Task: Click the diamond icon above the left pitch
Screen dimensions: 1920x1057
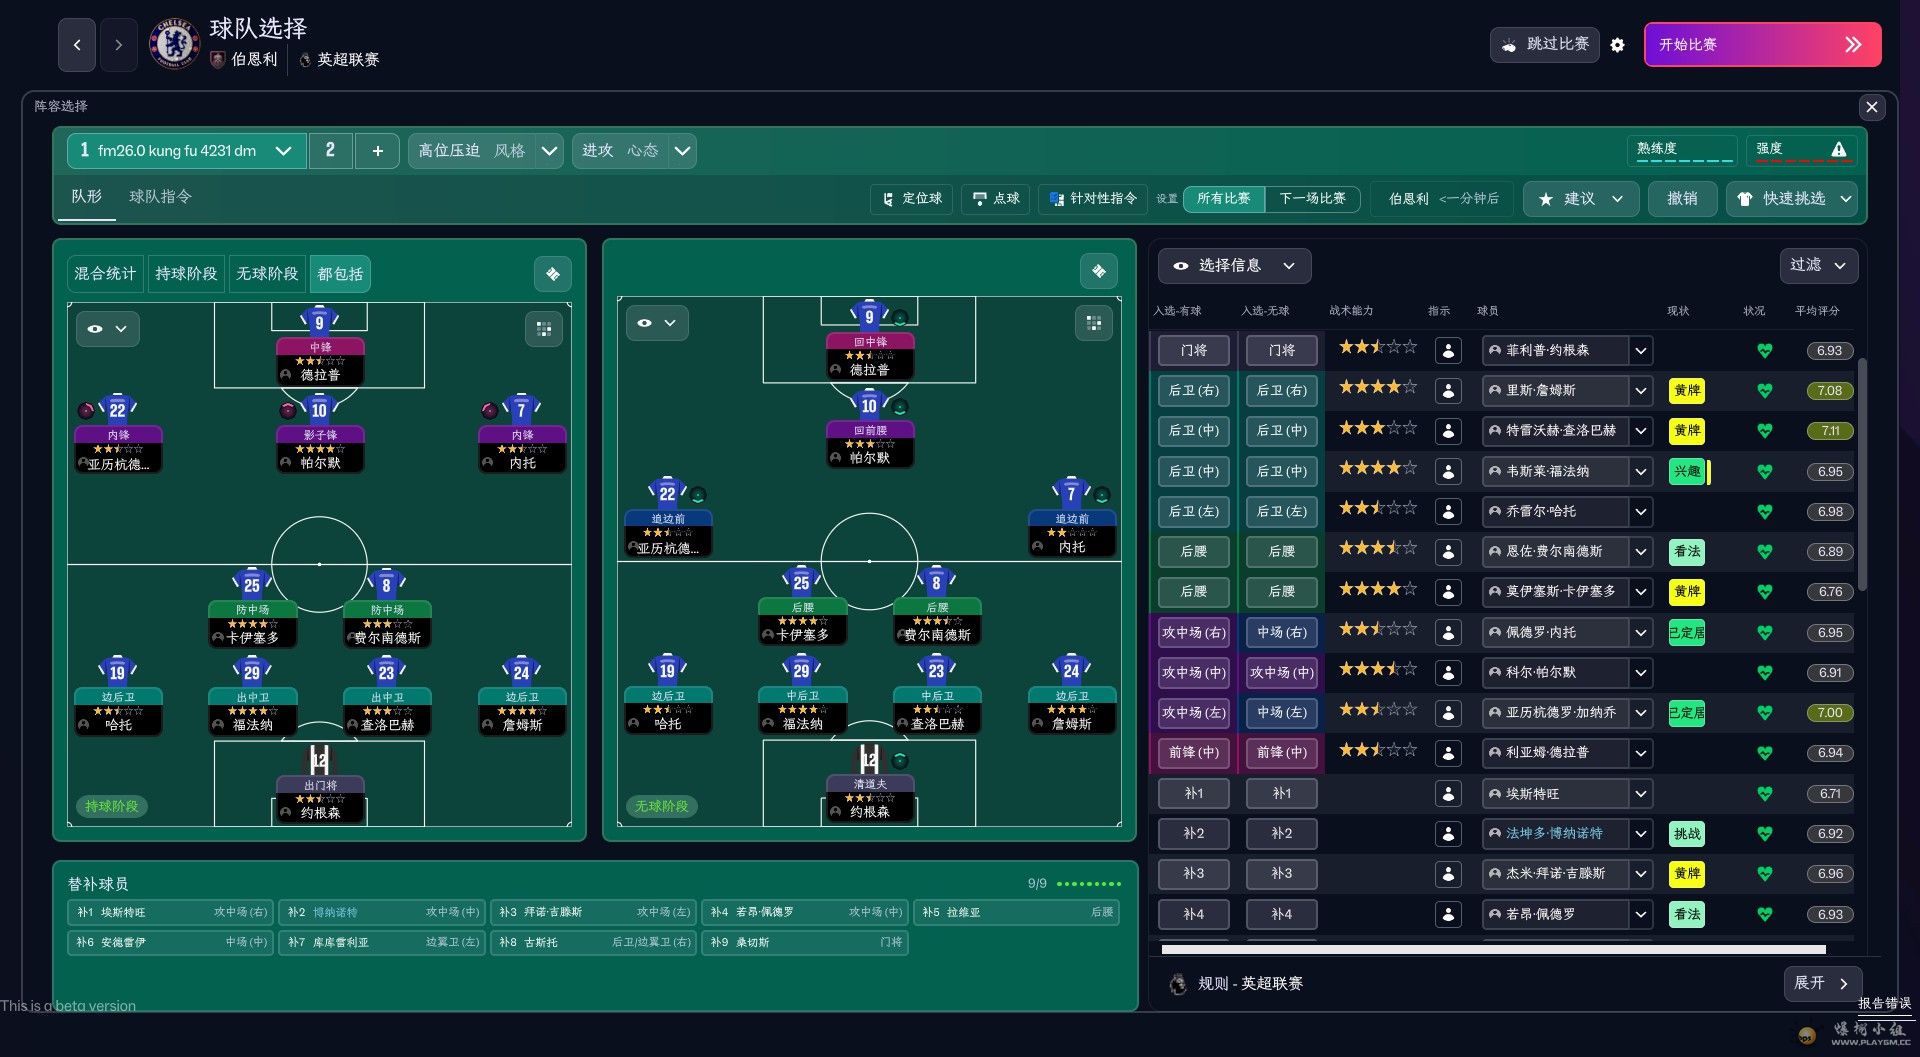Action: tap(553, 273)
